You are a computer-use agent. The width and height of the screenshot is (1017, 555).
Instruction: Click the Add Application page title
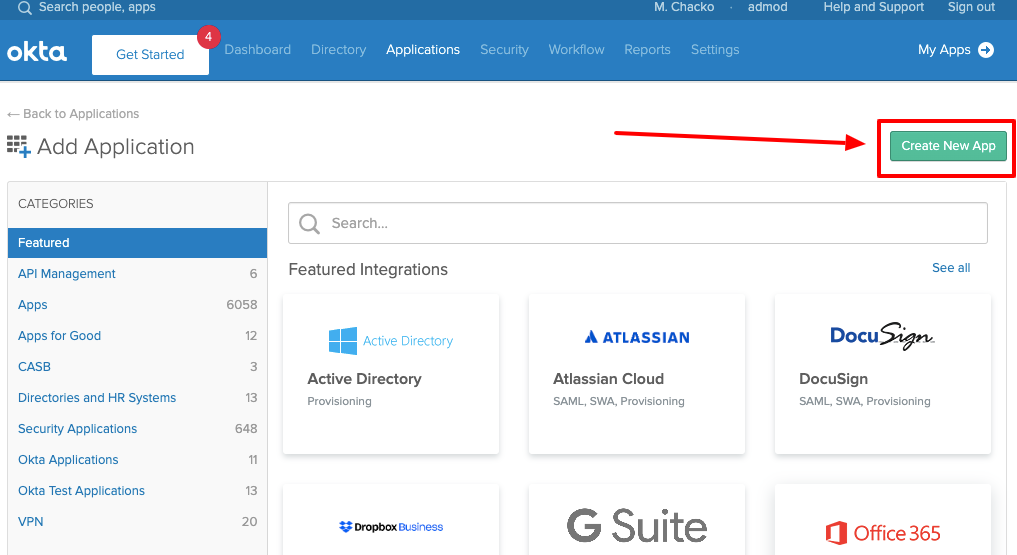point(115,147)
